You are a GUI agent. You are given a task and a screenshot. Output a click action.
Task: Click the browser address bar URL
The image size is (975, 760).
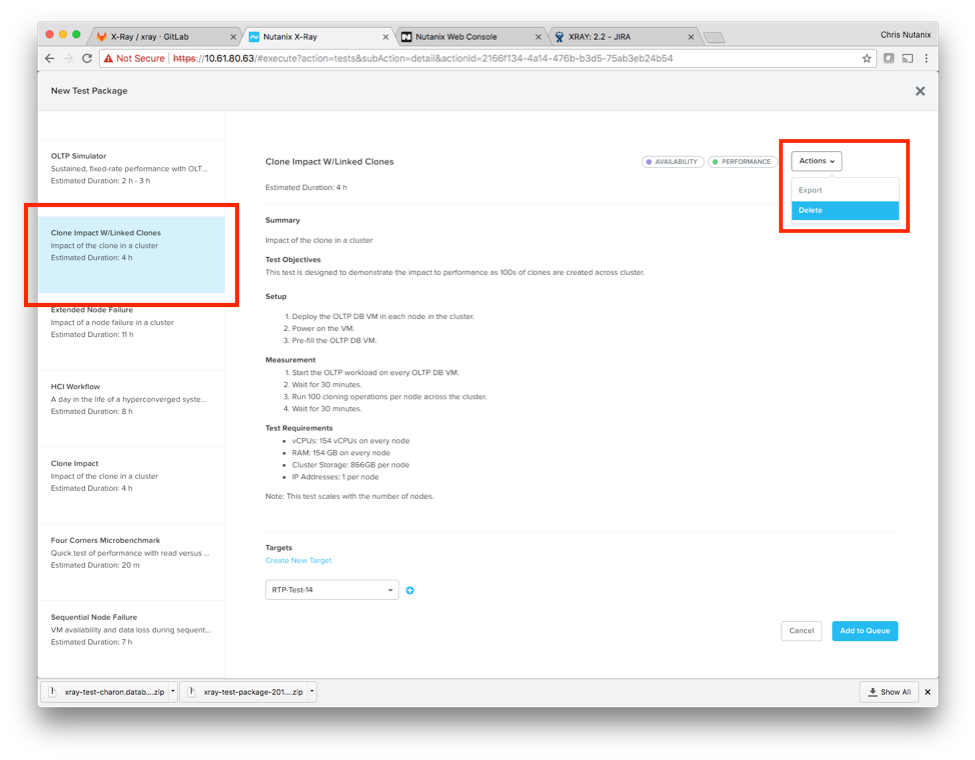423,58
